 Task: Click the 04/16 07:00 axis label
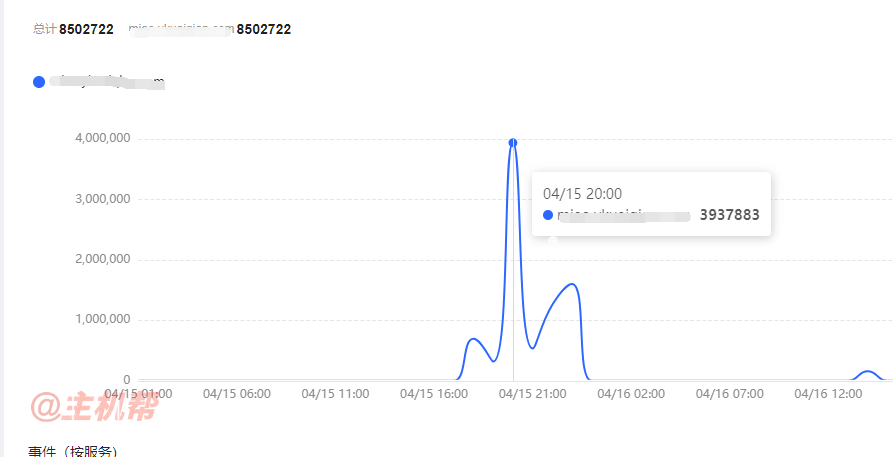click(730, 394)
